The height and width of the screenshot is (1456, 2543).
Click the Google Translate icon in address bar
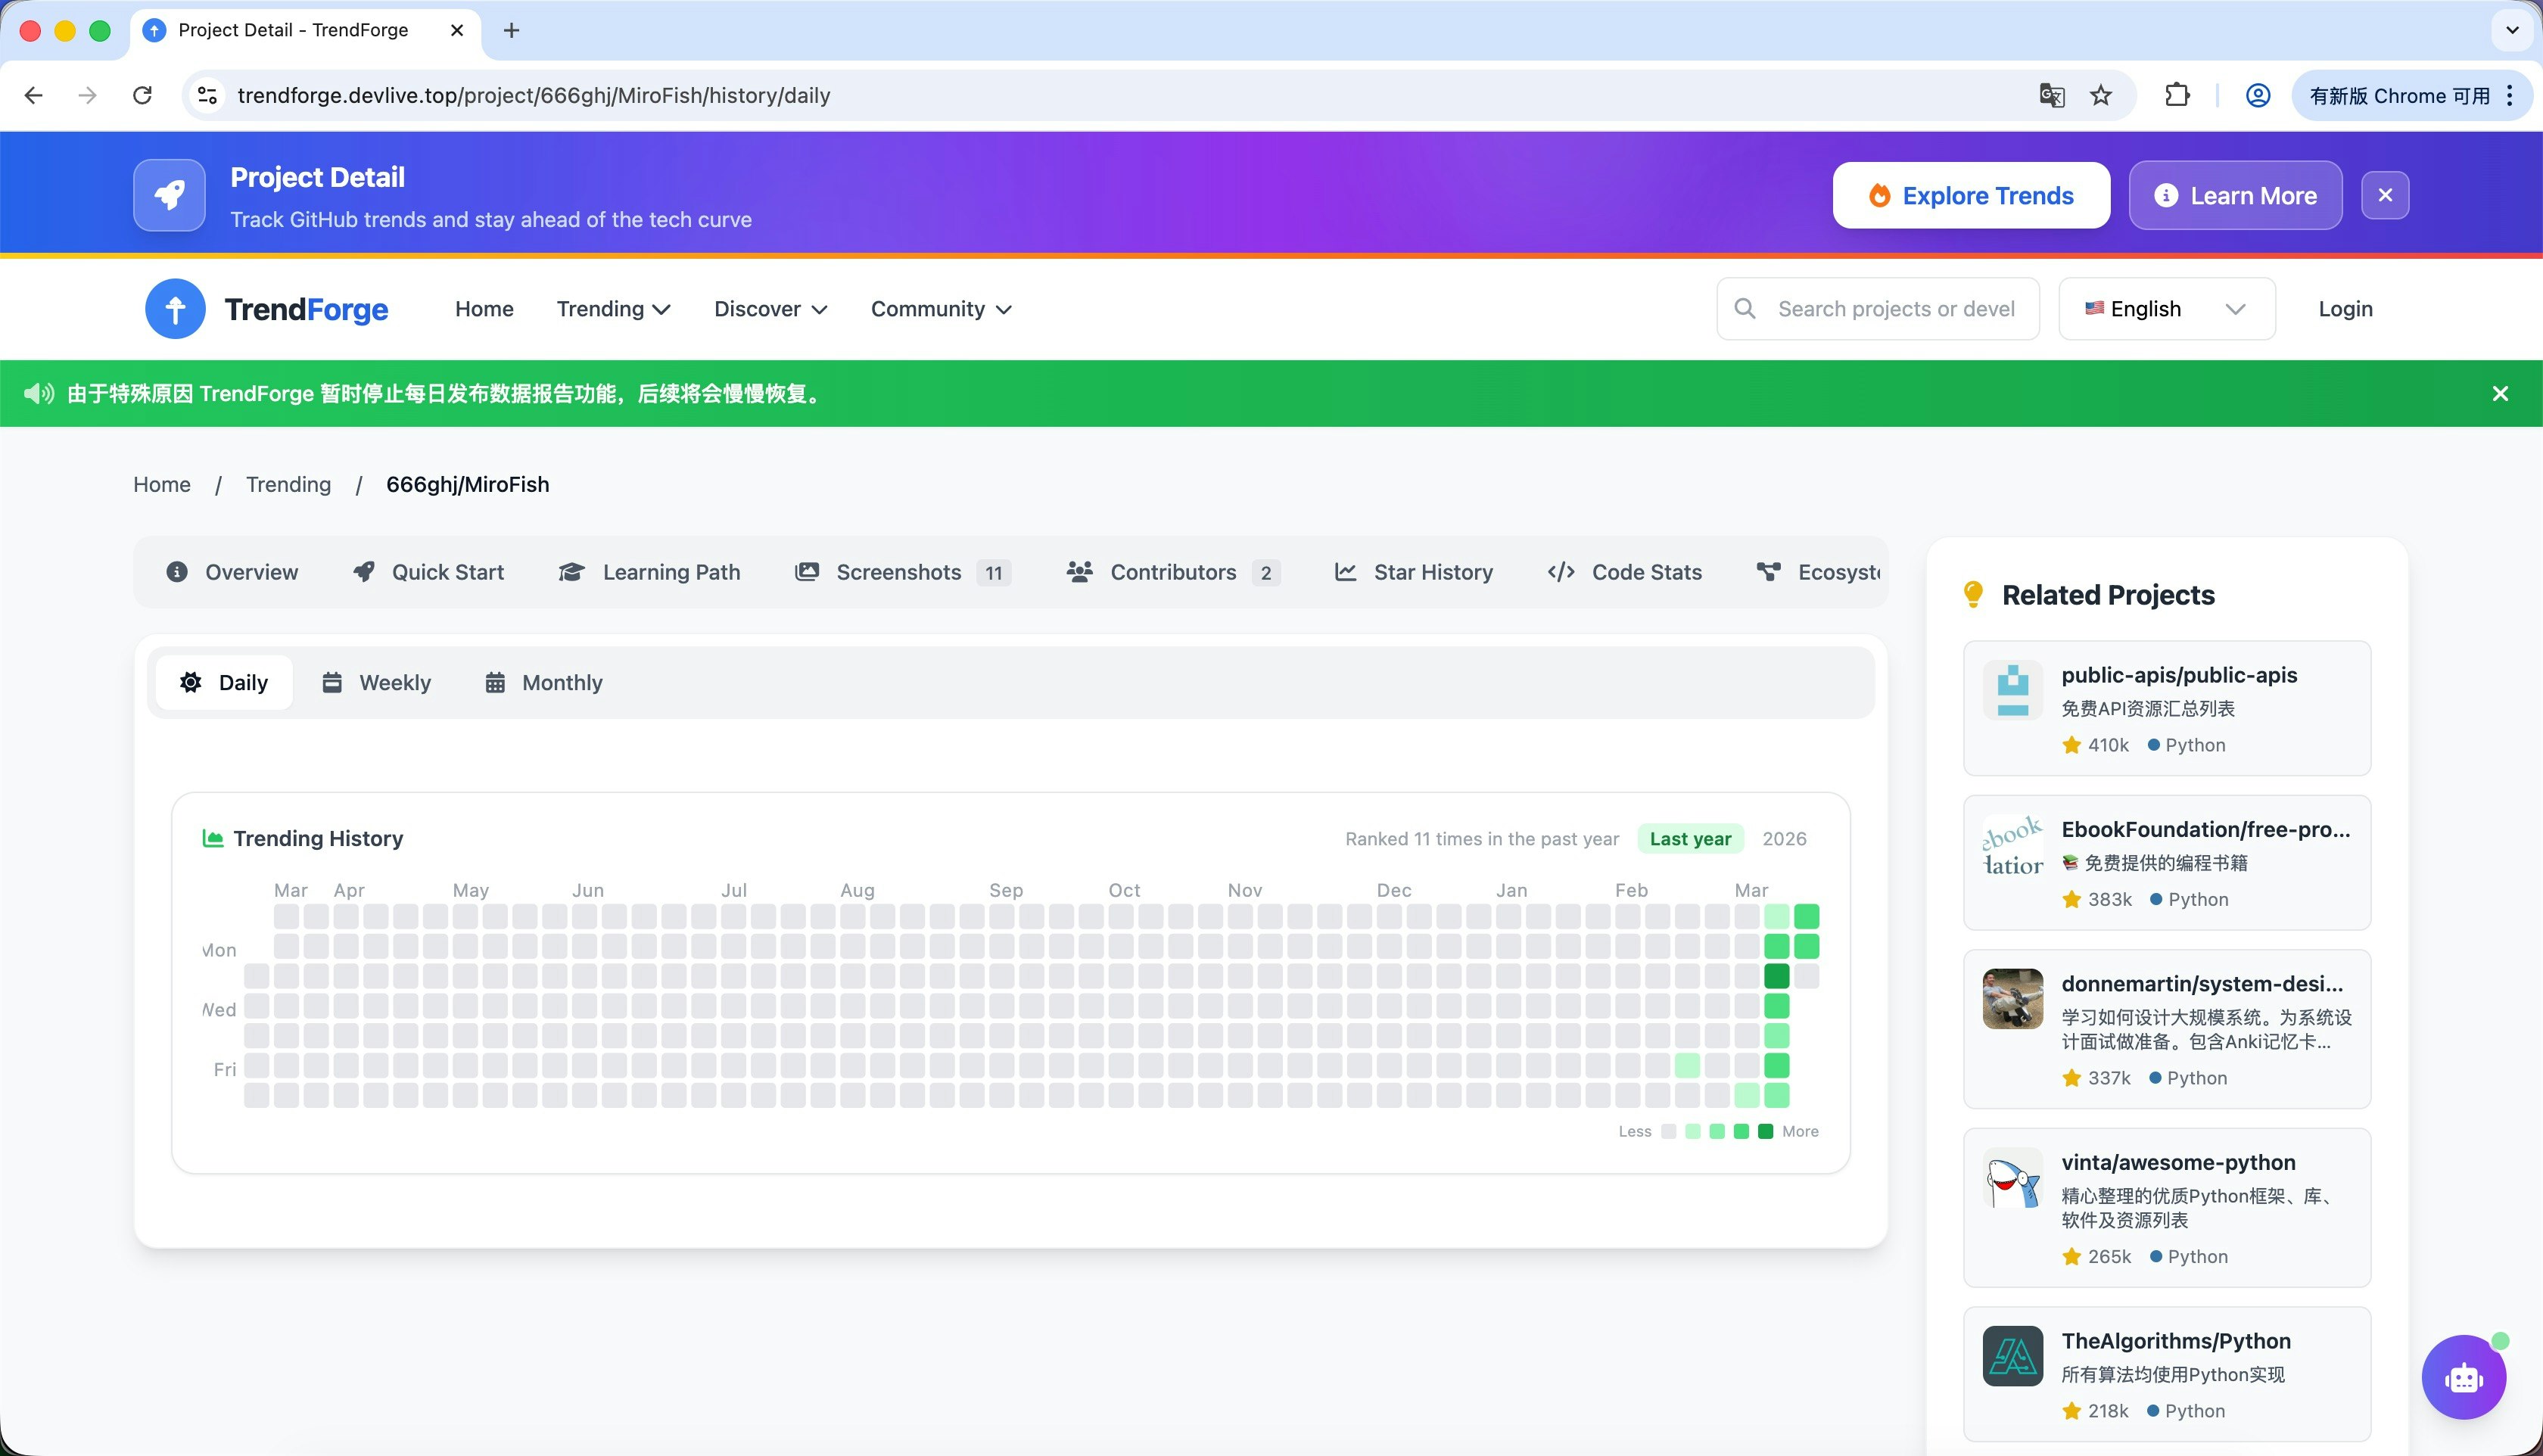[2051, 96]
